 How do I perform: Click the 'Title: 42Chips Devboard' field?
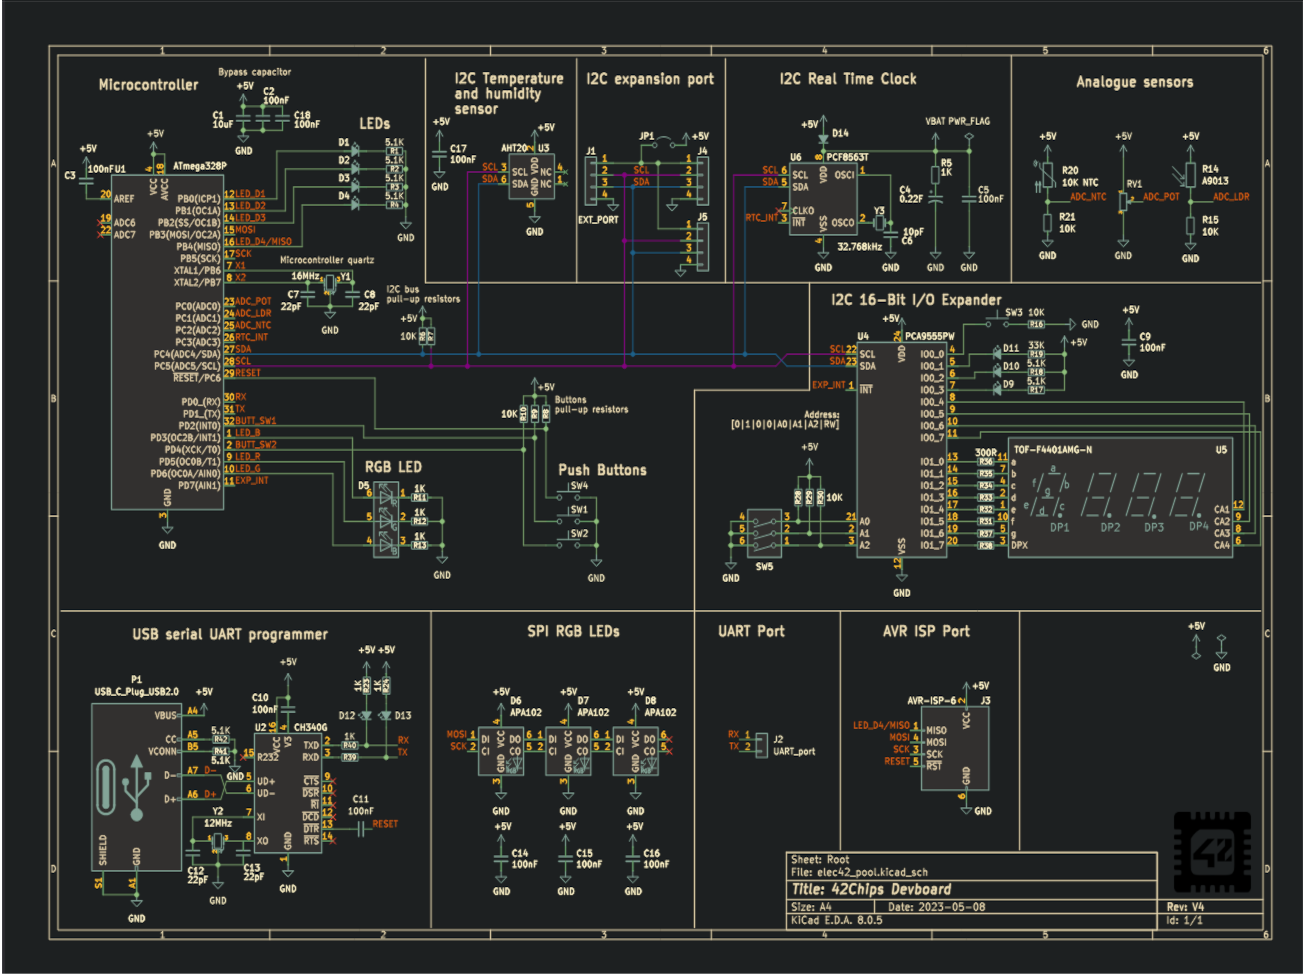coord(871,889)
